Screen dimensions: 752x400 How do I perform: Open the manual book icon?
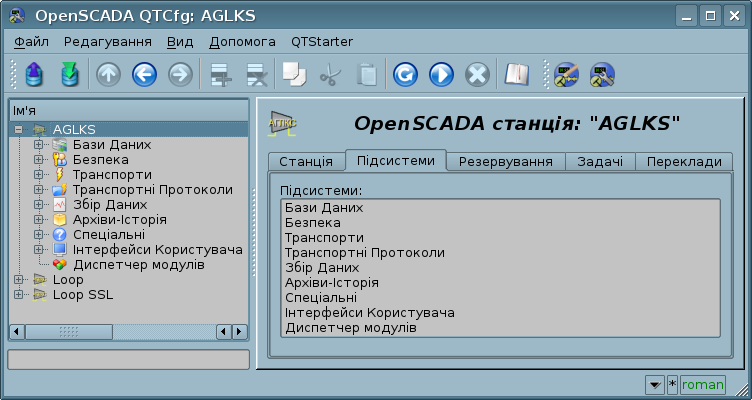(x=516, y=74)
